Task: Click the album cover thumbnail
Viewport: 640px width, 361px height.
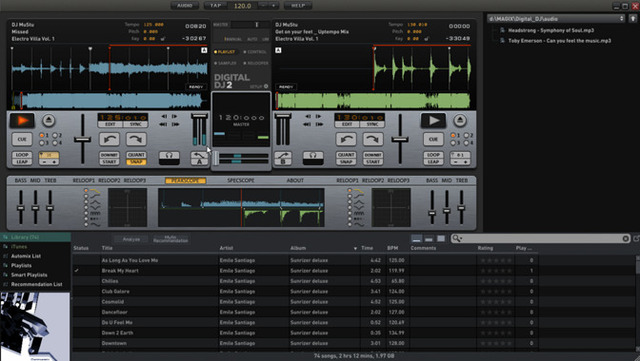Action: (35, 327)
